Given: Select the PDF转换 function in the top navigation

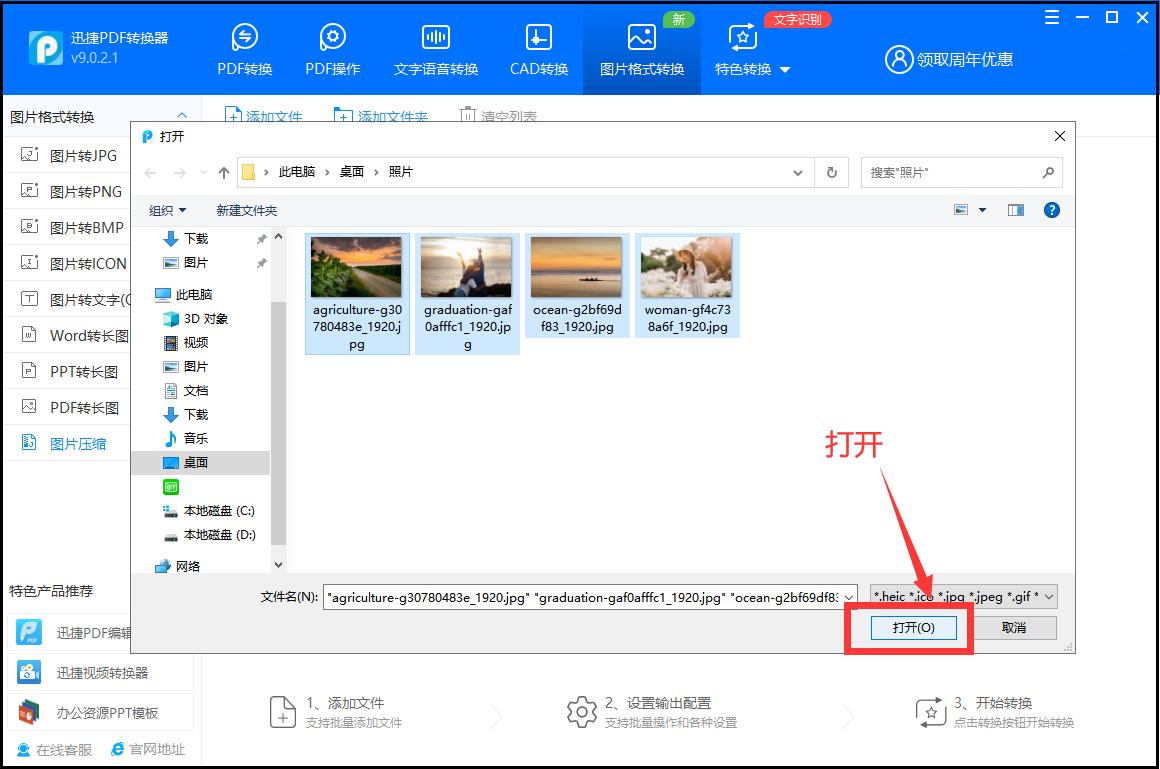Looking at the screenshot, I should [x=244, y=47].
